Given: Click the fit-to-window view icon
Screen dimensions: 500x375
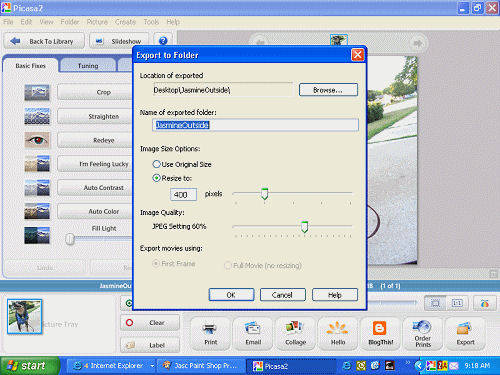Looking at the screenshot, I should pyautogui.click(x=435, y=303).
